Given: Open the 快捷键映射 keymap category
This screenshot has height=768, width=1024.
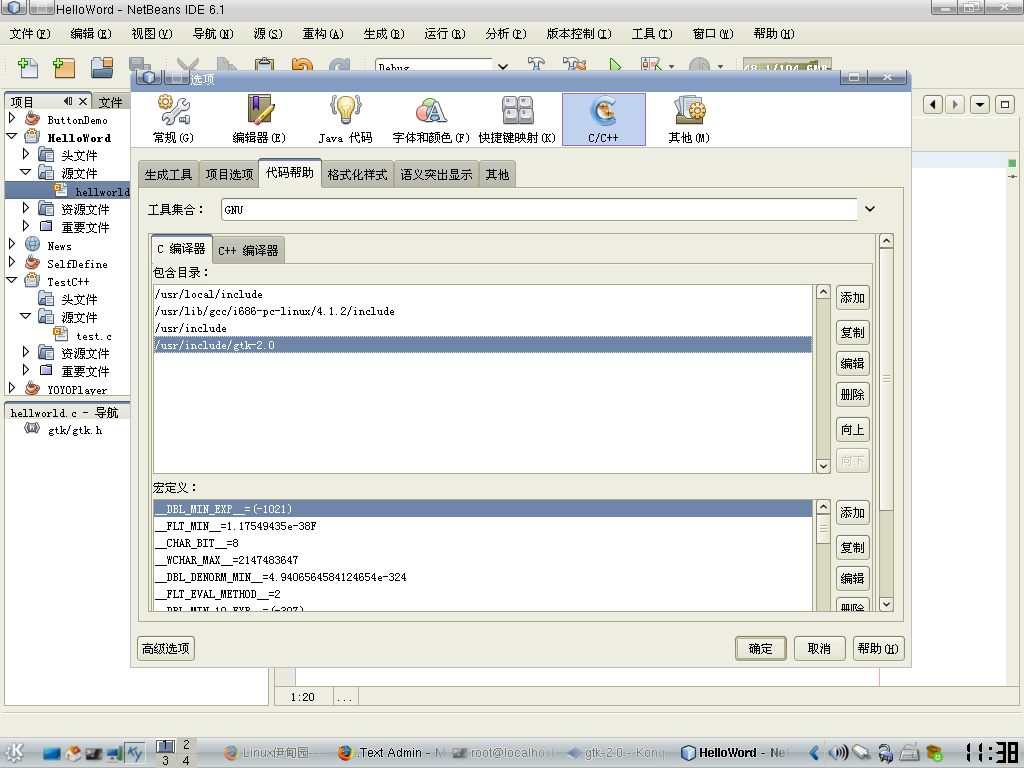Looking at the screenshot, I should click(x=517, y=119).
